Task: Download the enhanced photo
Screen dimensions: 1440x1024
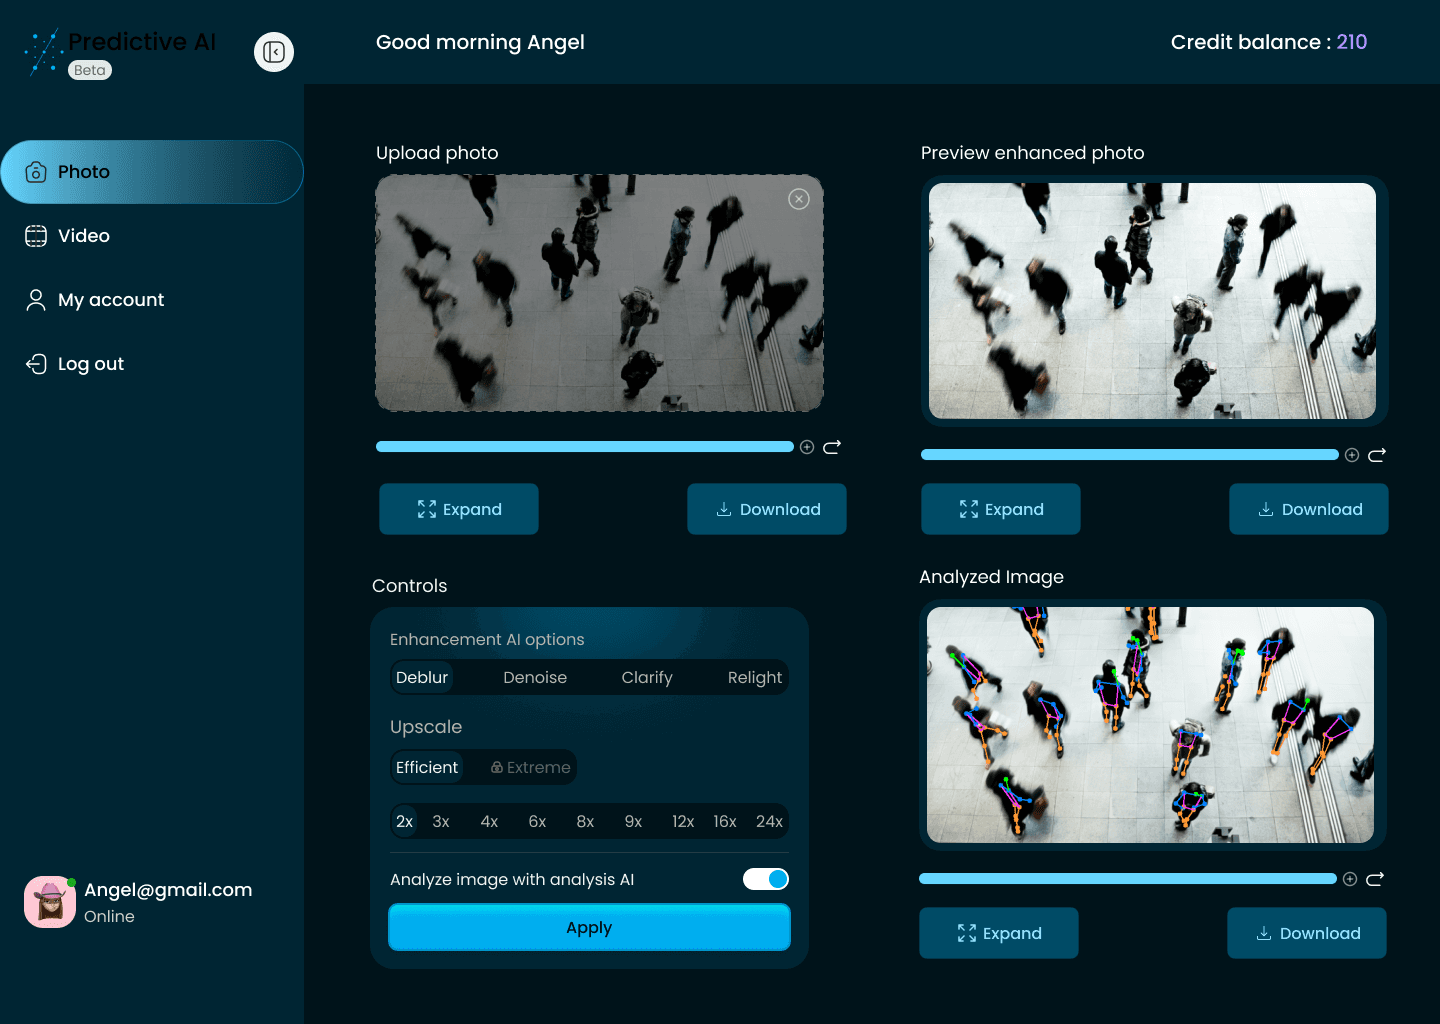Action: [1308, 509]
